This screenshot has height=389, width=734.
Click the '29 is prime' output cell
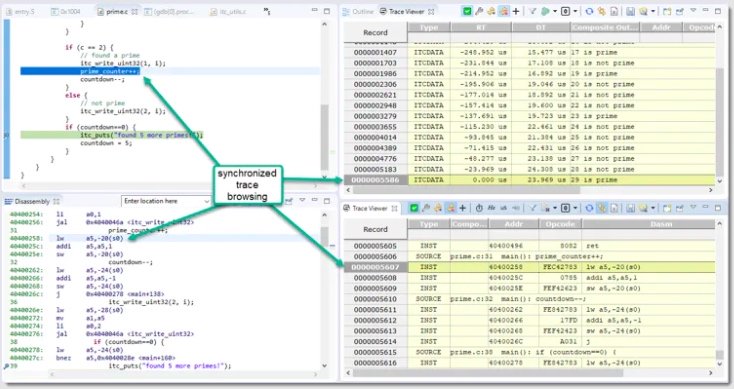click(594, 180)
